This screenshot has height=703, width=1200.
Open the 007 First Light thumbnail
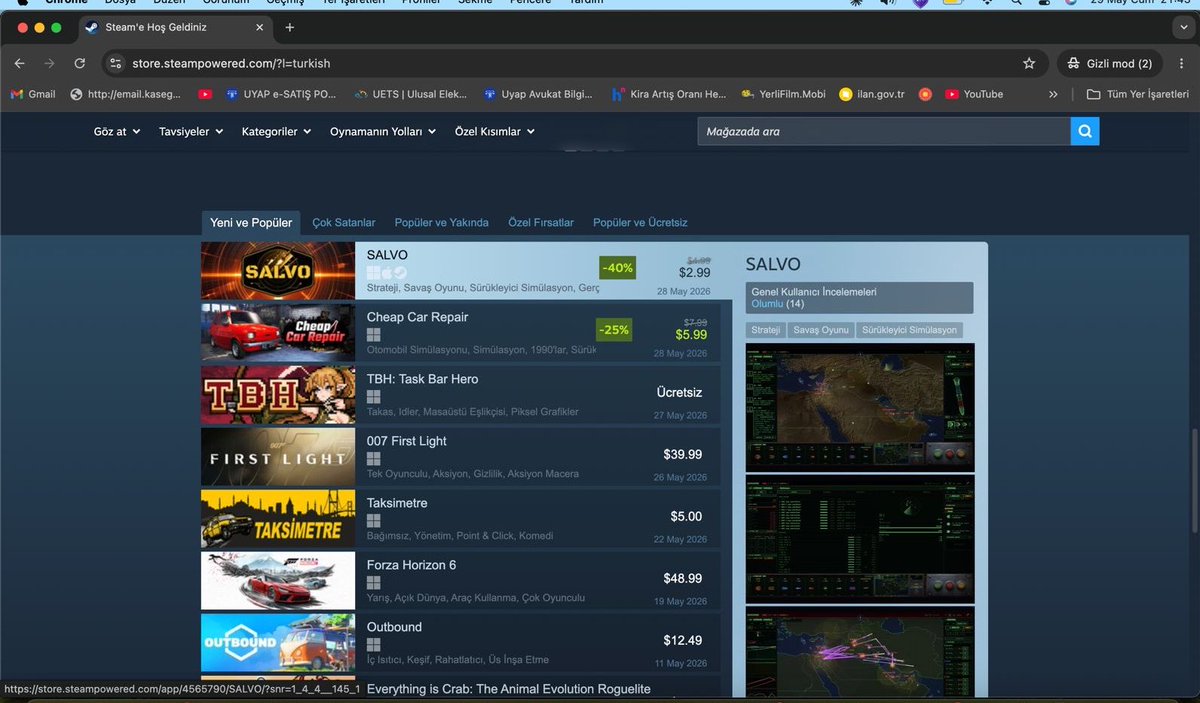(x=278, y=456)
